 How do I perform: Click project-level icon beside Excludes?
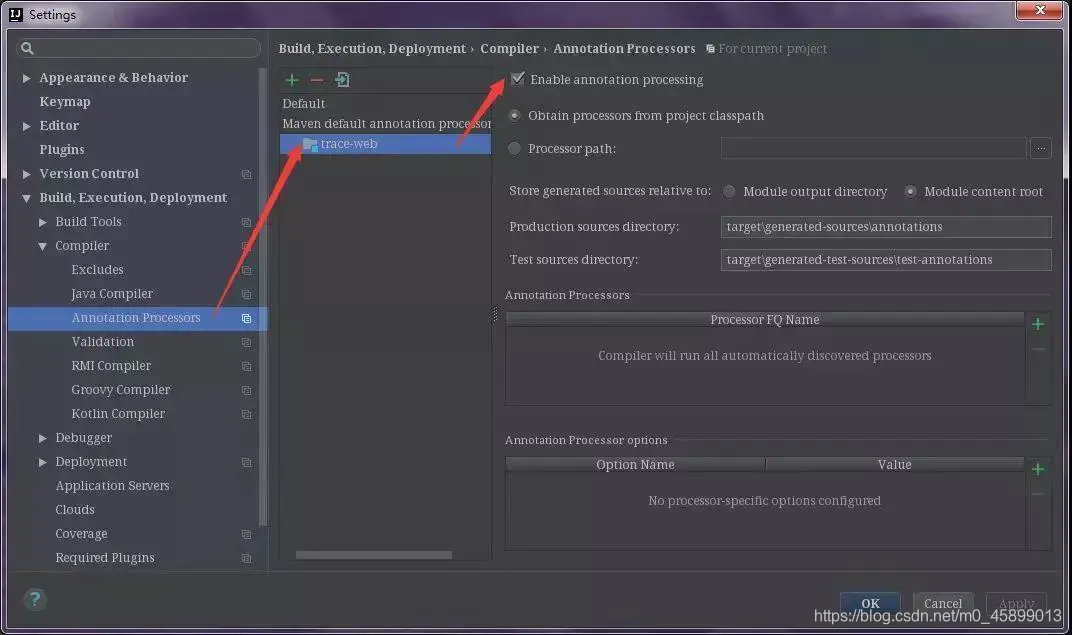point(246,270)
